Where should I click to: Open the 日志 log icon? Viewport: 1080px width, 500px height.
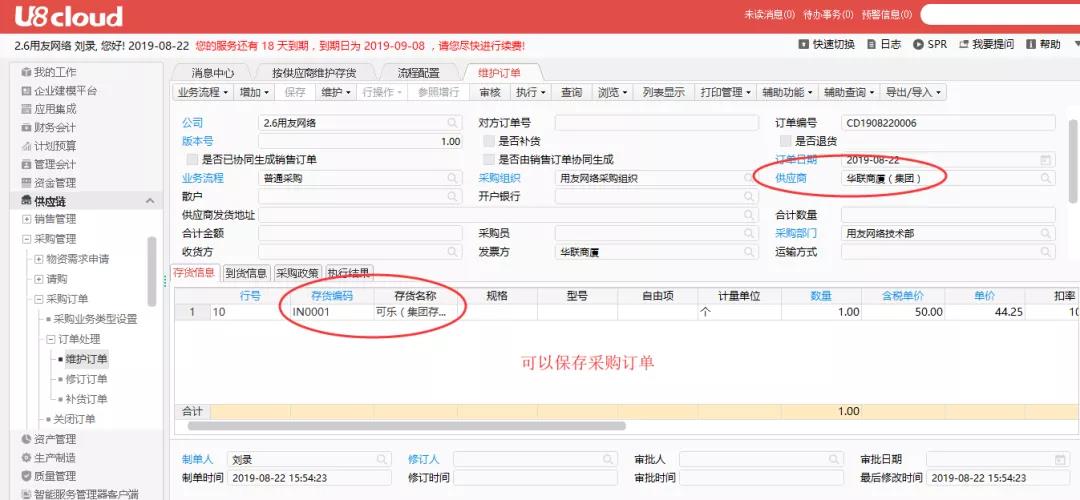(871, 45)
